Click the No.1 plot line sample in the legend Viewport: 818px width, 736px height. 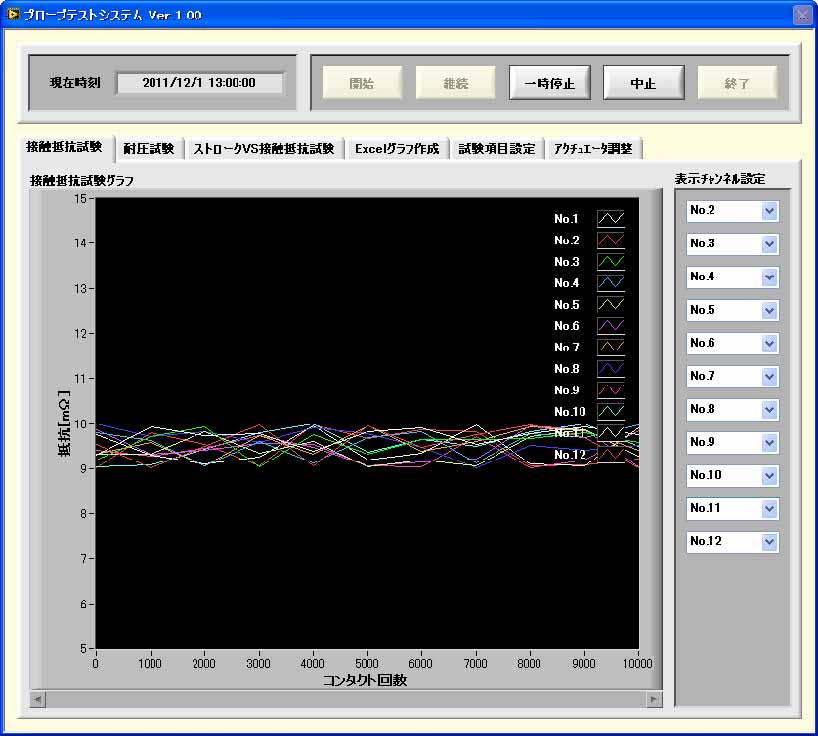pyautogui.click(x=611, y=218)
